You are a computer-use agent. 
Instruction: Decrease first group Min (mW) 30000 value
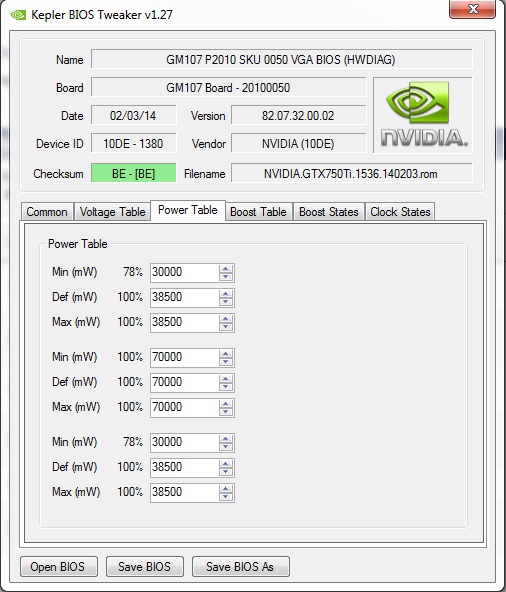[x=226, y=277]
